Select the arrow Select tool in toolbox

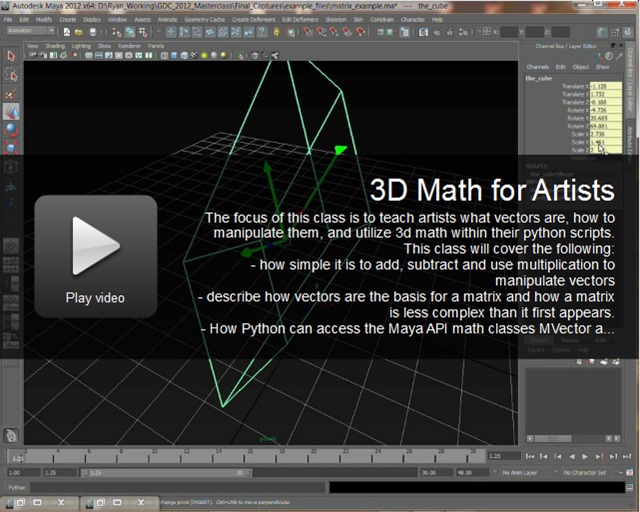(11, 56)
